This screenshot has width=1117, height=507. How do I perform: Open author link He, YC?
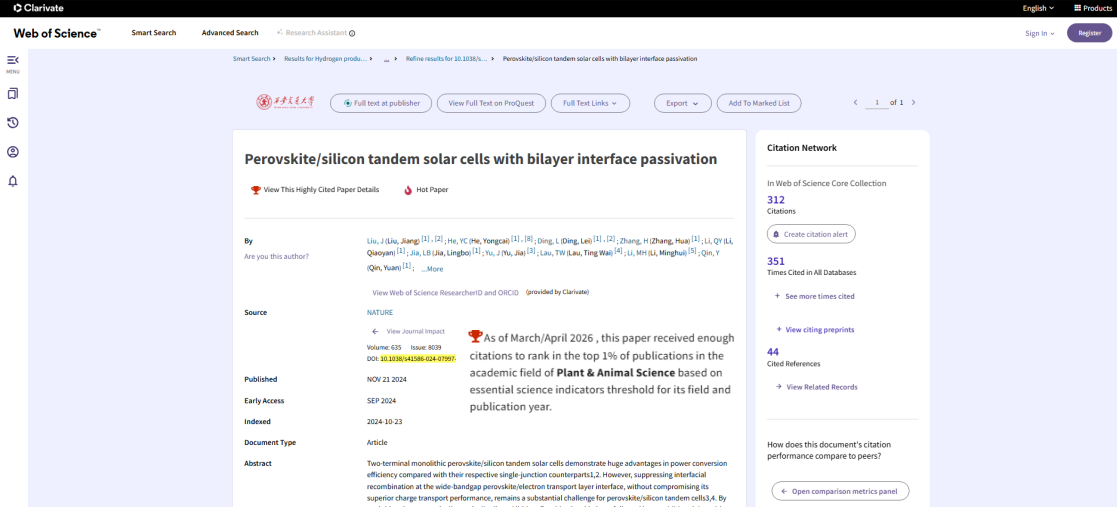[x=457, y=241]
